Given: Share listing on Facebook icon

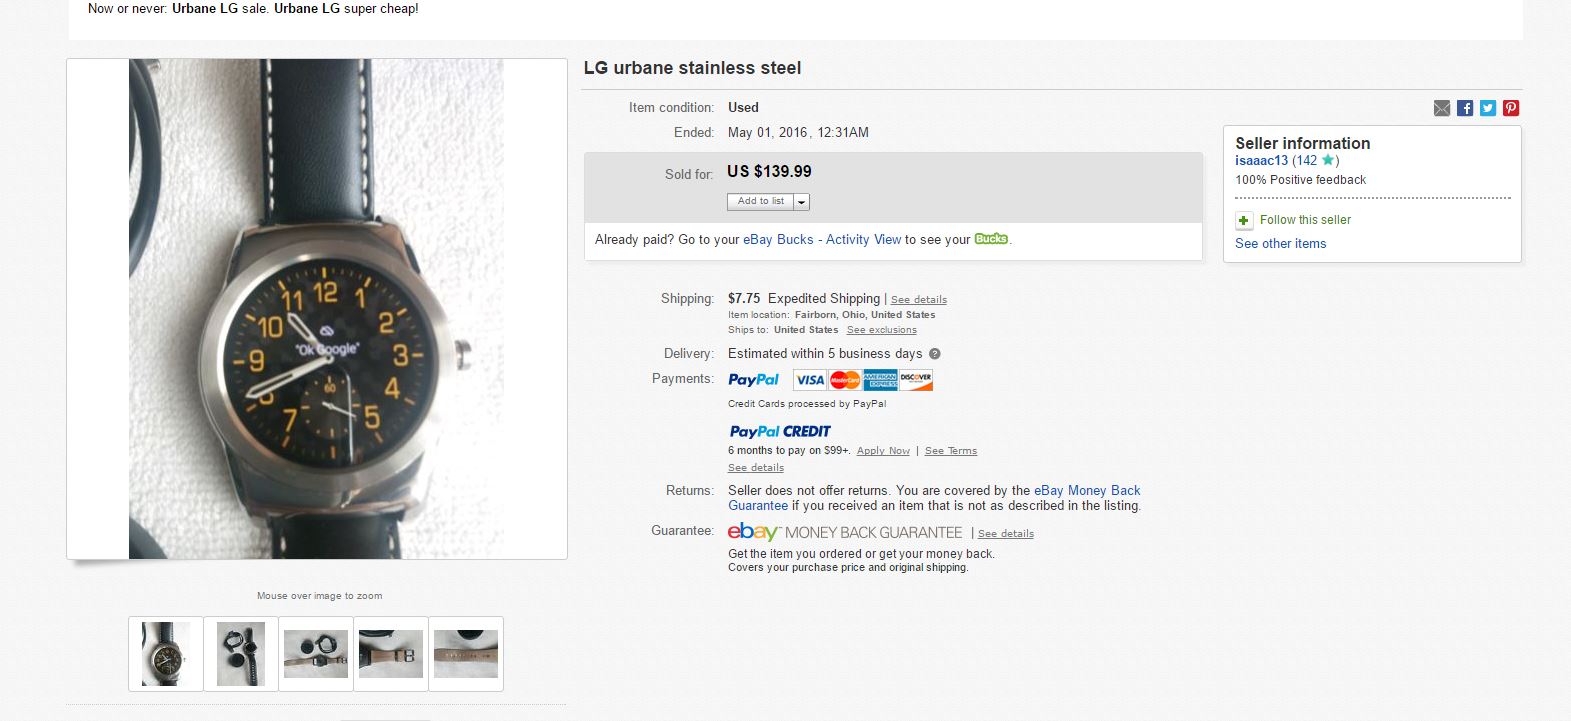Looking at the screenshot, I should (x=1465, y=108).
